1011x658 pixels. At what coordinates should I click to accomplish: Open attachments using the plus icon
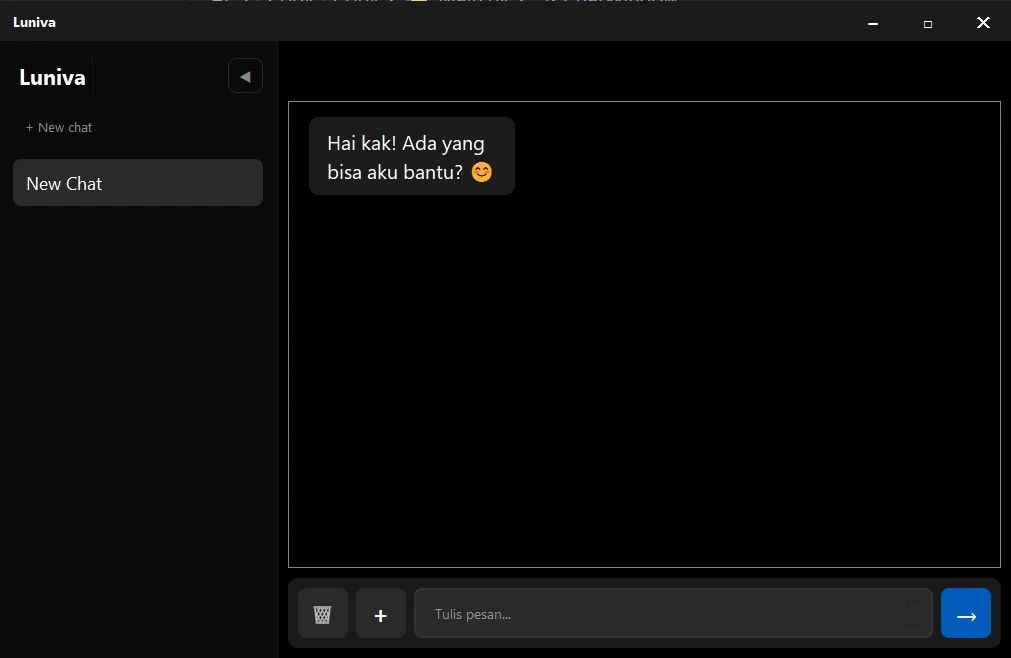coord(381,613)
